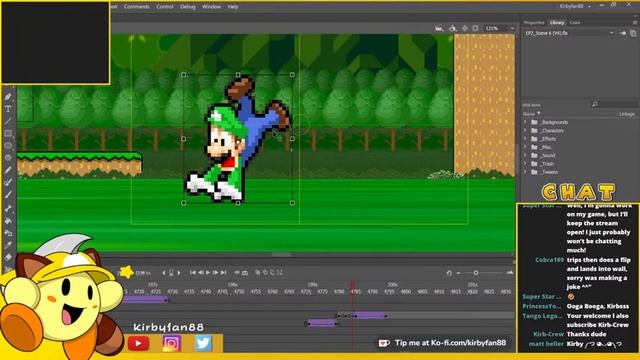Select the Pencil tool
Screen dimensions: 640x360
pyautogui.click(x=8, y=170)
